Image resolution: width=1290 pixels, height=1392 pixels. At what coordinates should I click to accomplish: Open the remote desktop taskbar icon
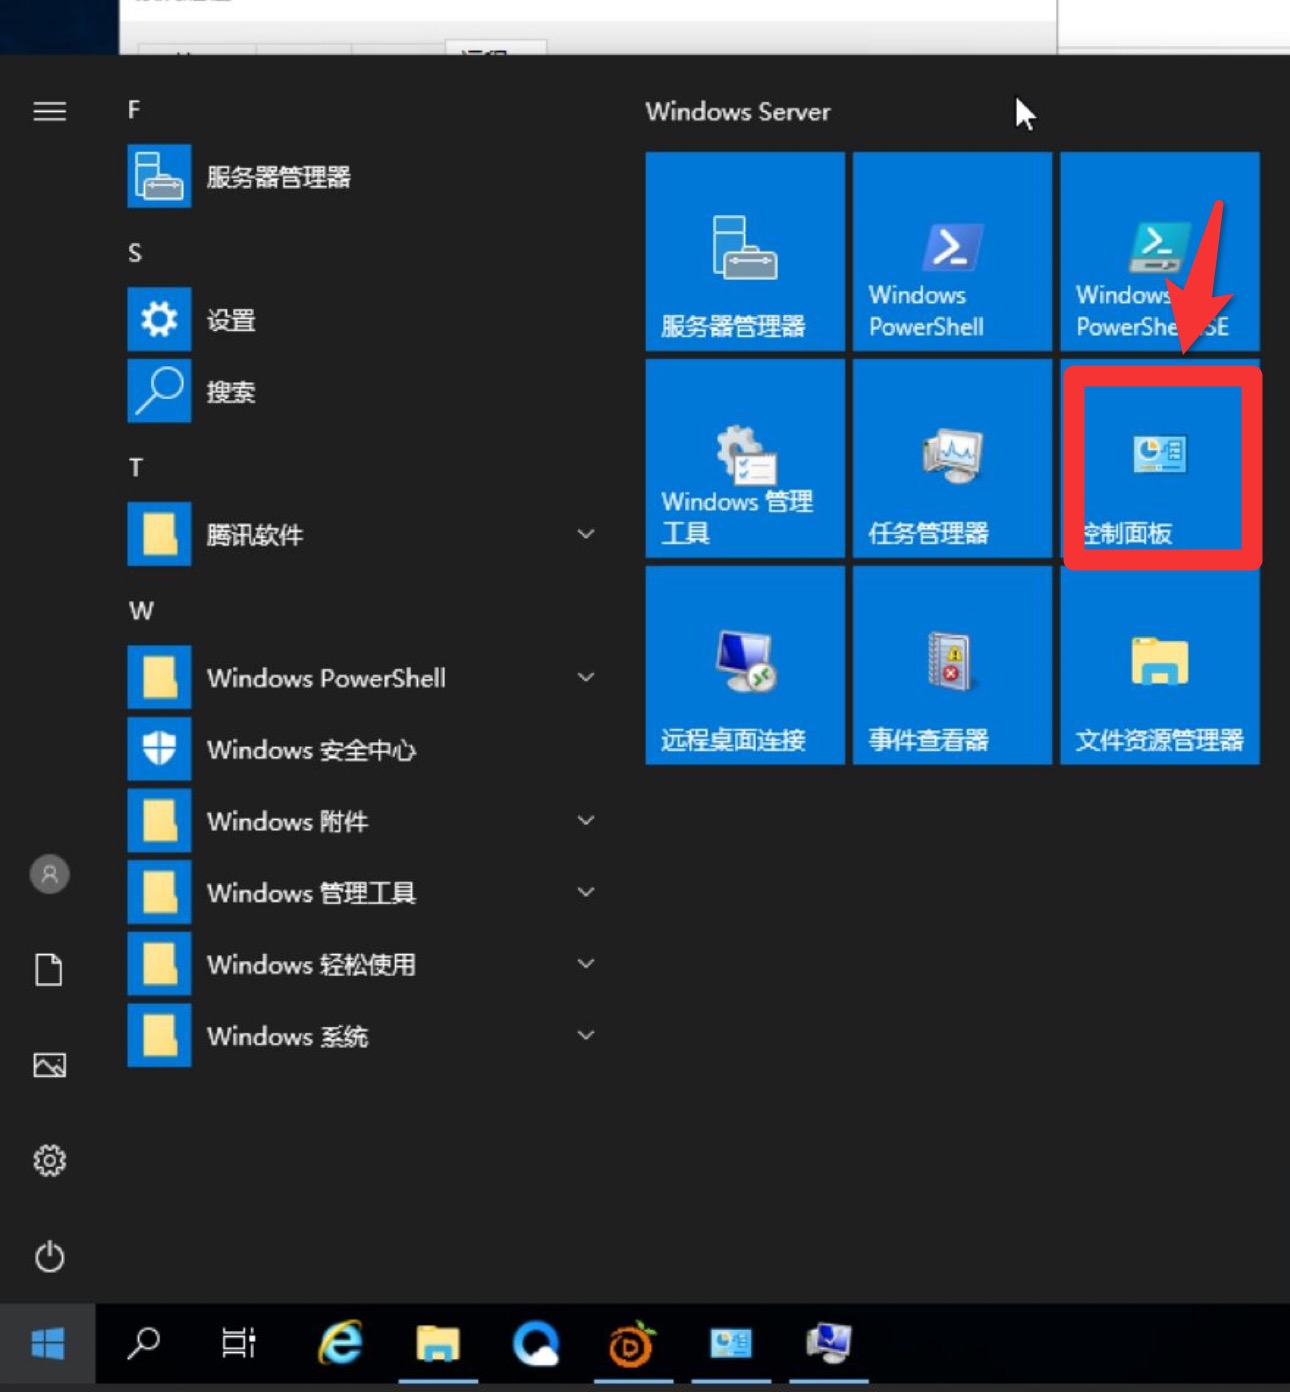(x=828, y=1344)
